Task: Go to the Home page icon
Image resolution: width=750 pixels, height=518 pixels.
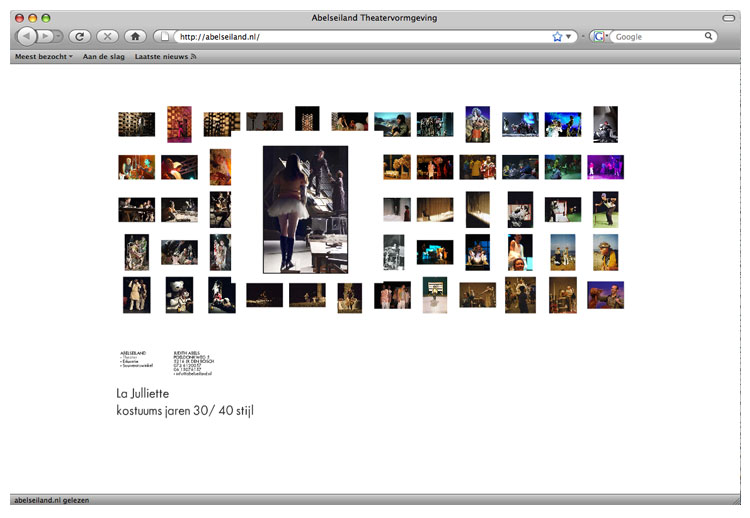Action: click(135, 36)
